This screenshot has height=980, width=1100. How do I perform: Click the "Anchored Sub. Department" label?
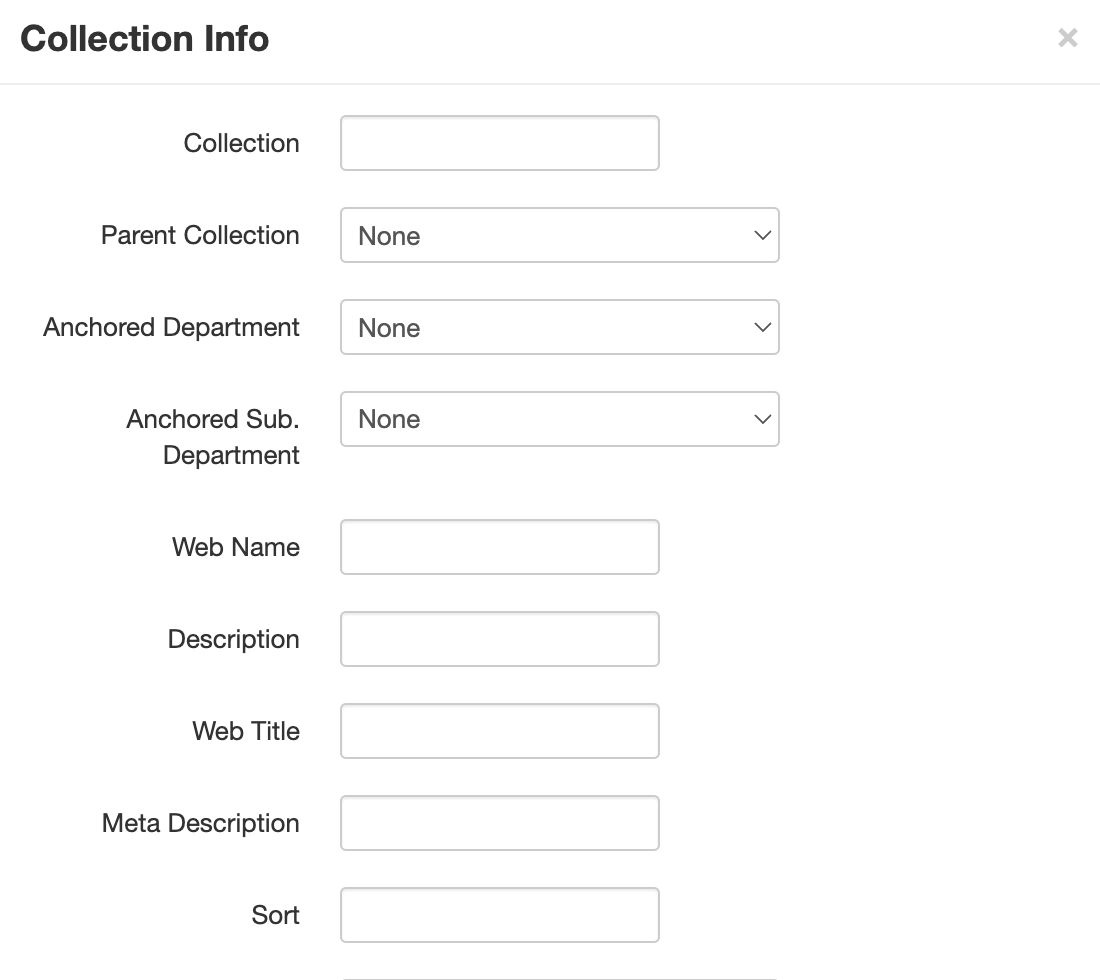pos(213,437)
